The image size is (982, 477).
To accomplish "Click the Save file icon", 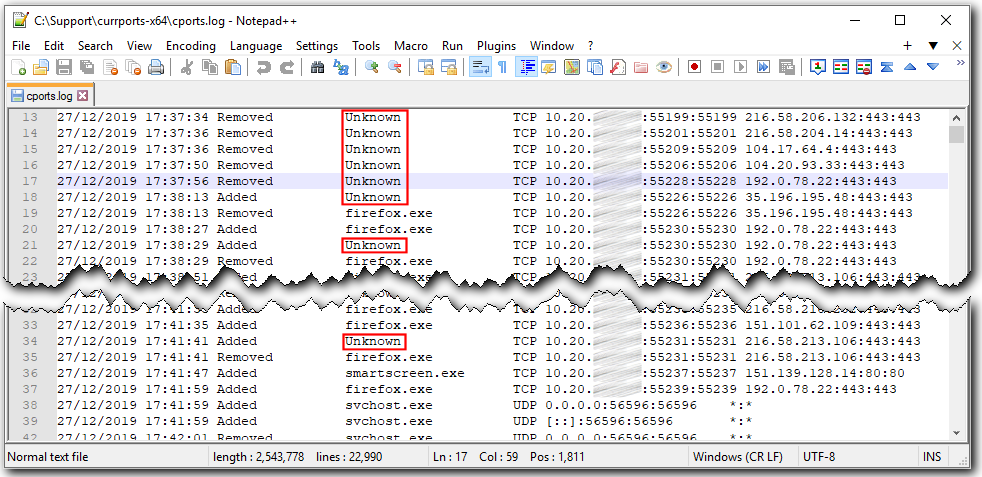I will [64, 68].
